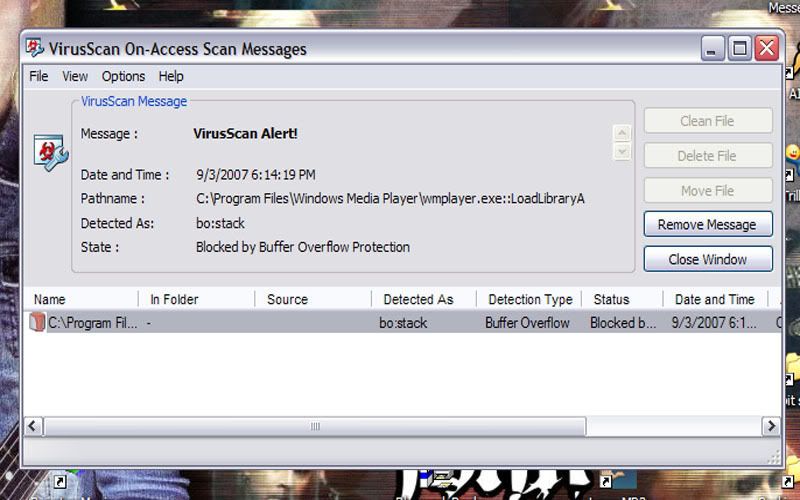The height and width of the screenshot is (500, 800).
Task: Select the C:\Program Fil... name cell
Action: tap(92, 323)
